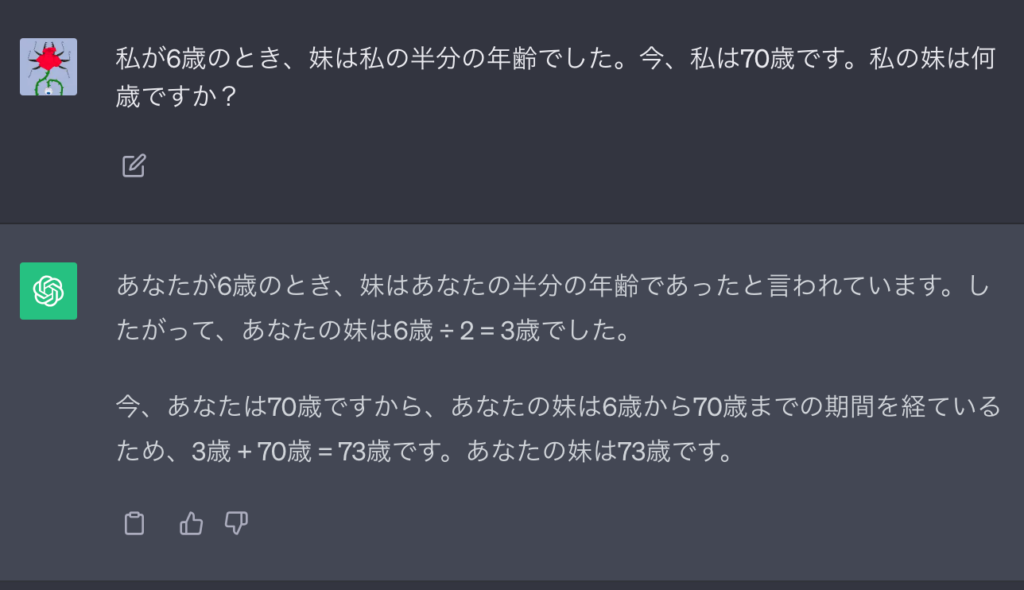Toggle negative feedback on the response
The height and width of the screenshot is (590, 1024).
click(x=237, y=522)
